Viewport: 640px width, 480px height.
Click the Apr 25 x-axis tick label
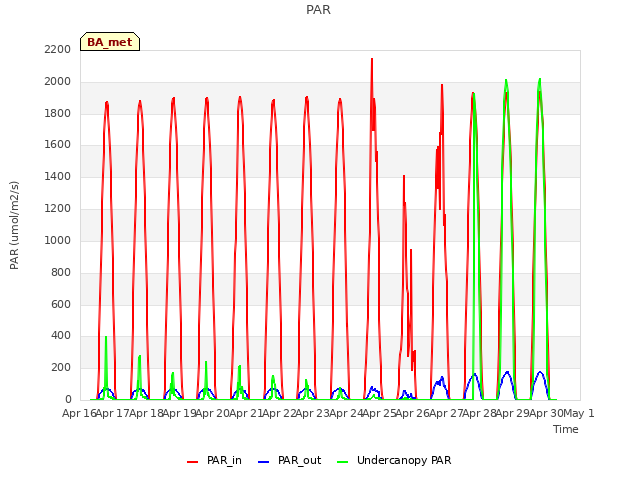click(379, 413)
